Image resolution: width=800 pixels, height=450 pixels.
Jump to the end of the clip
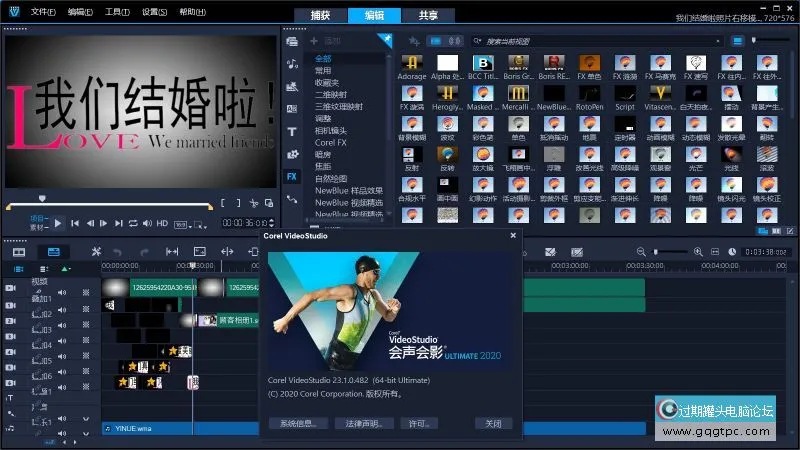coord(118,223)
